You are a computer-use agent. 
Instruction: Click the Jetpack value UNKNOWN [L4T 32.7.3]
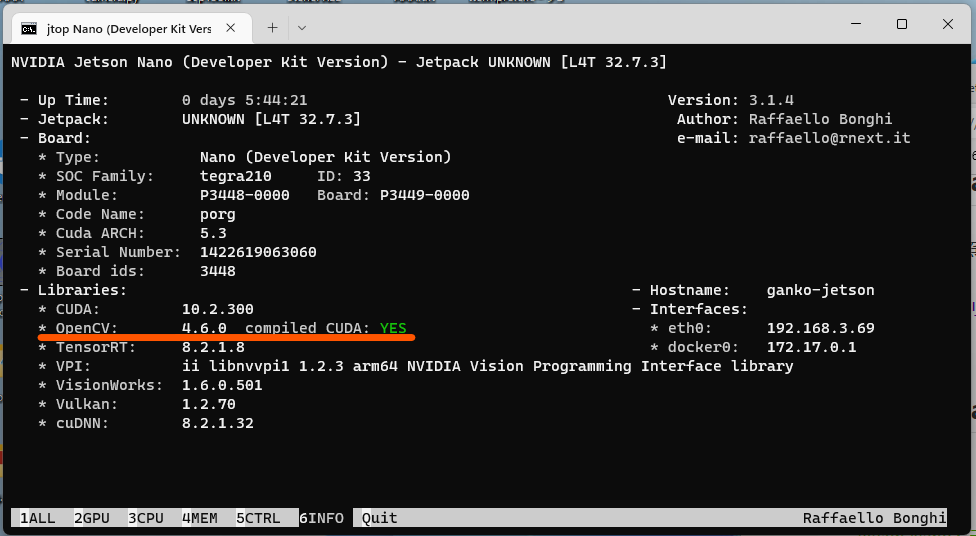point(271,119)
